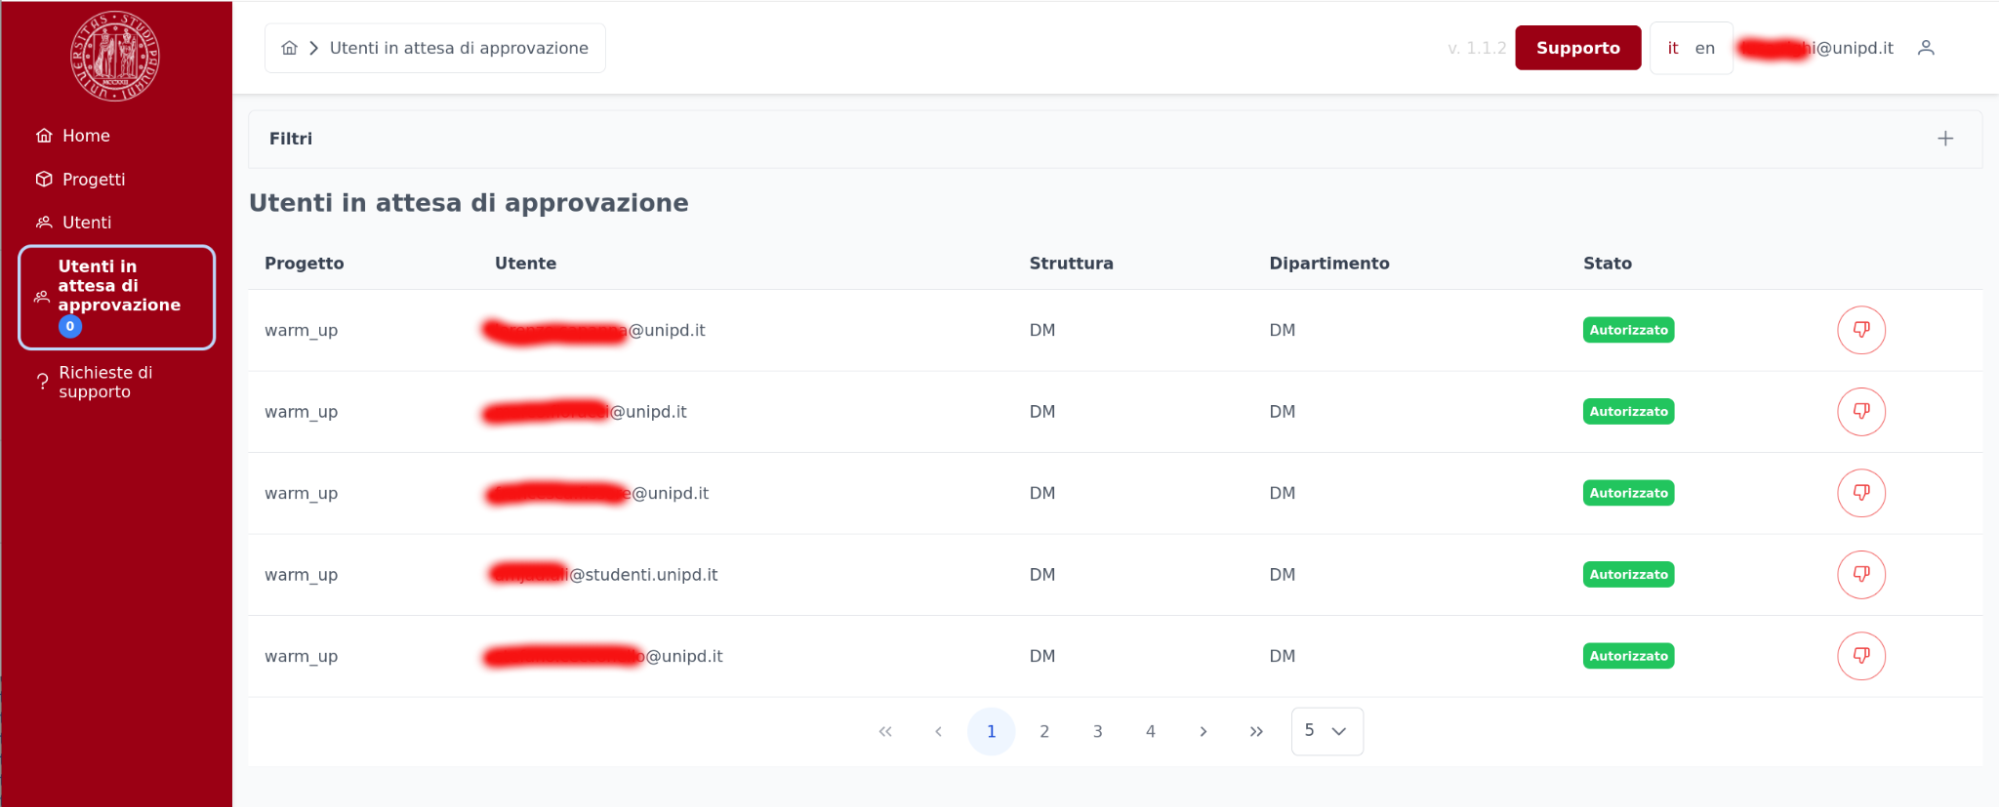Open the user profile icon
Viewport: 1999px width, 808px height.
click(1926, 48)
